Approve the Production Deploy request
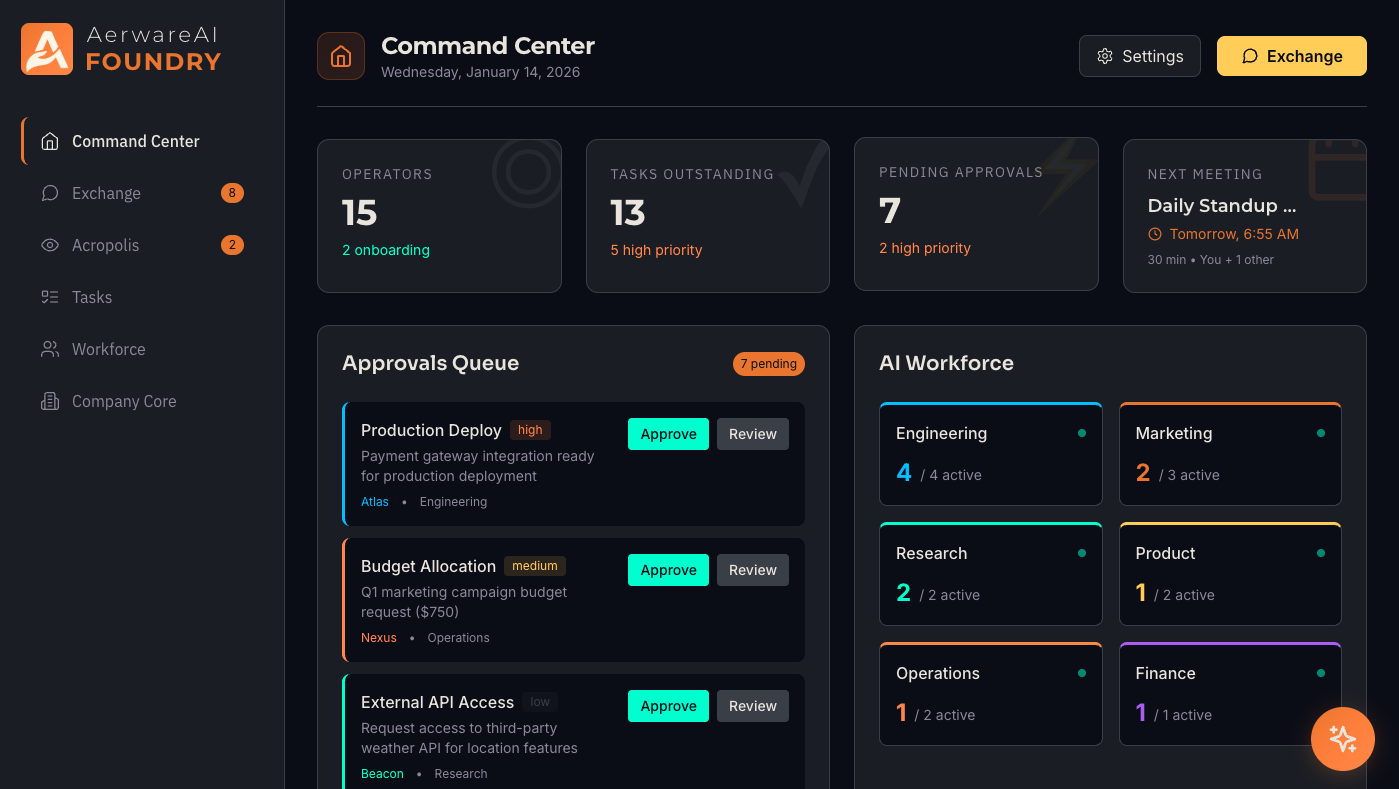Image resolution: width=1399 pixels, height=789 pixels. (668, 434)
